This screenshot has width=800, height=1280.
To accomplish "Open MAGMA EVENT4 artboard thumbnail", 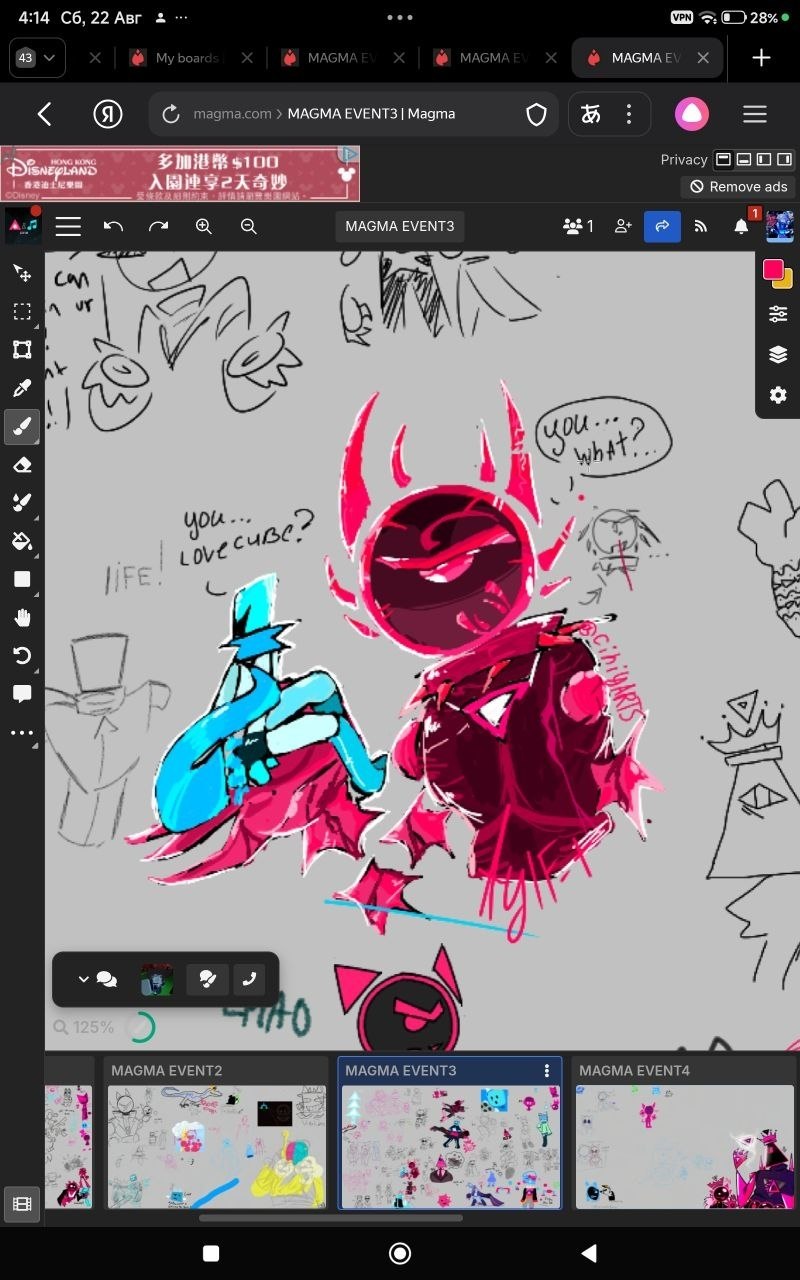I will point(684,1147).
